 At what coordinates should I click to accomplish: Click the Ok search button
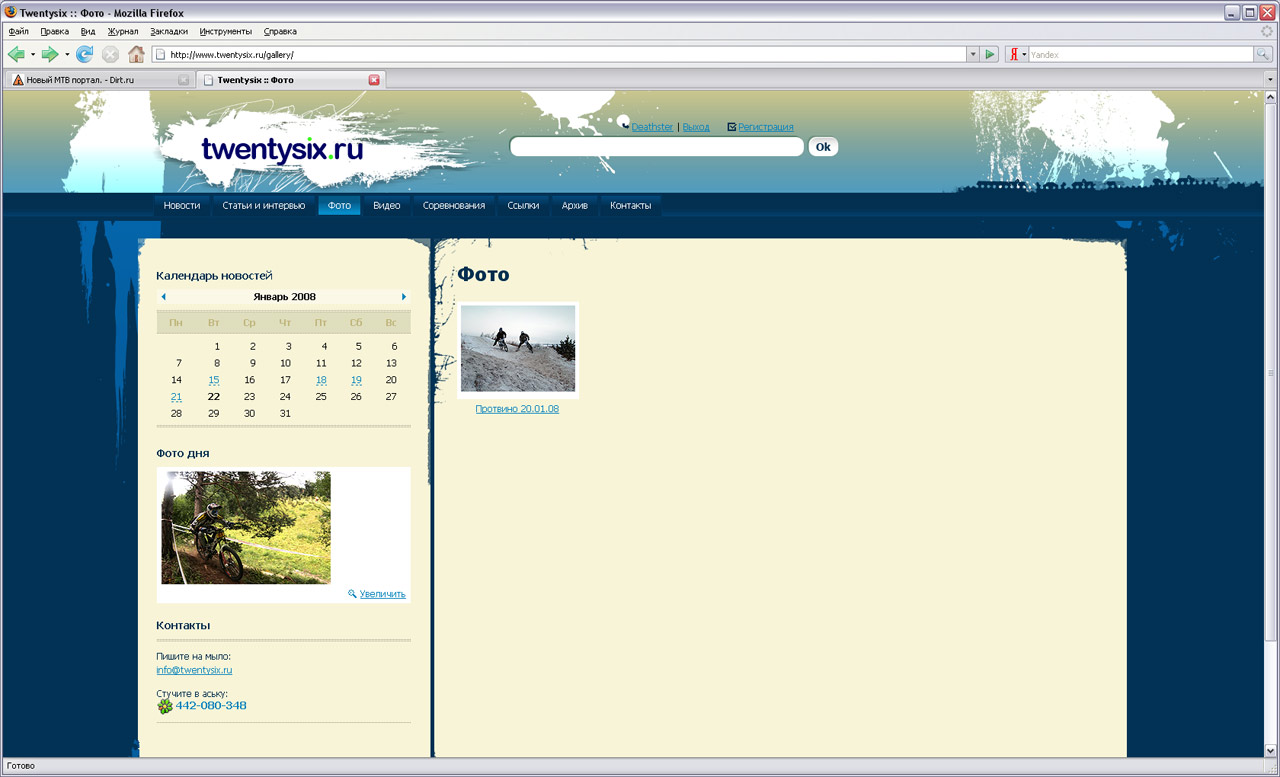click(823, 147)
